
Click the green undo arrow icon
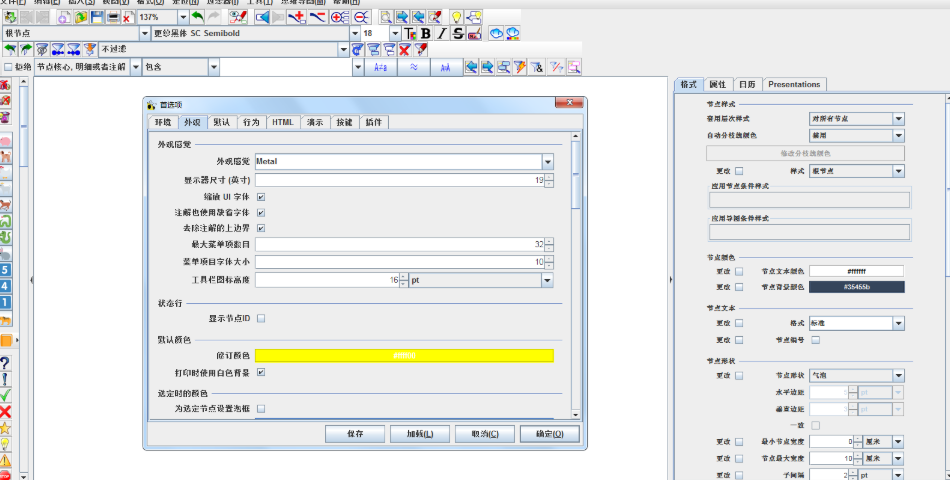click(x=197, y=17)
